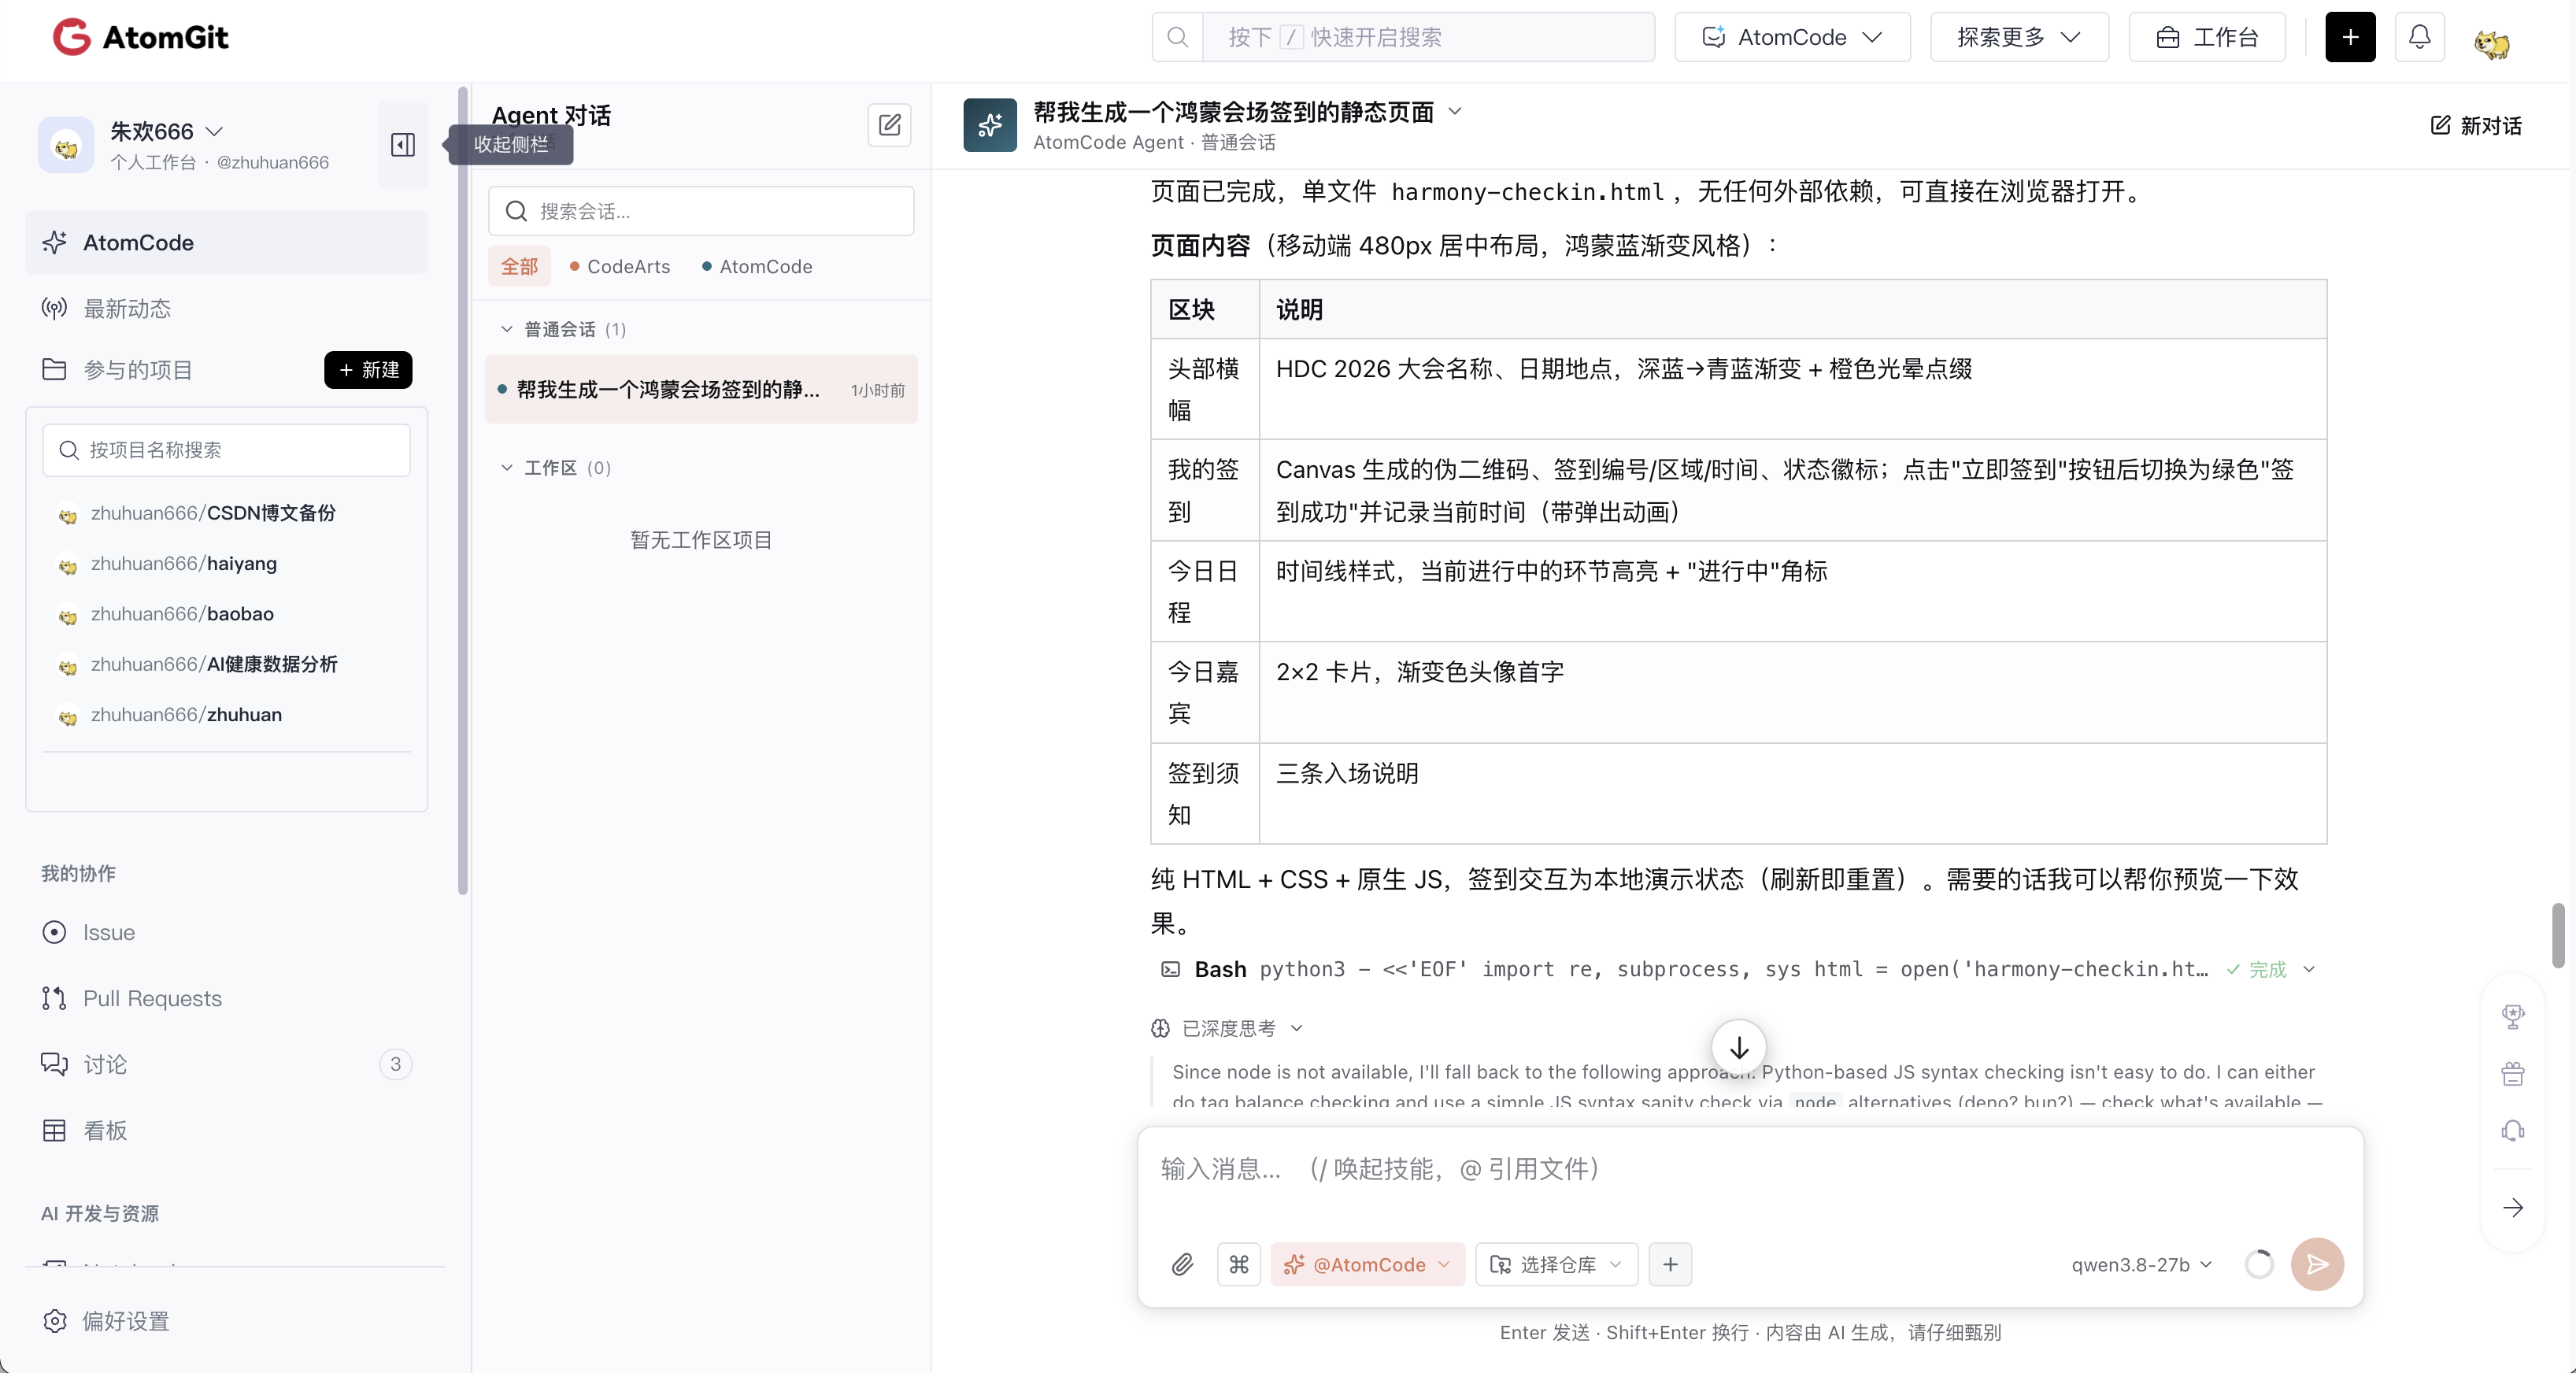Image resolution: width=2576 pixels, height=1373 pixels.
Task: Click the 搜索会话 input field
Action: tap(701, 211)
